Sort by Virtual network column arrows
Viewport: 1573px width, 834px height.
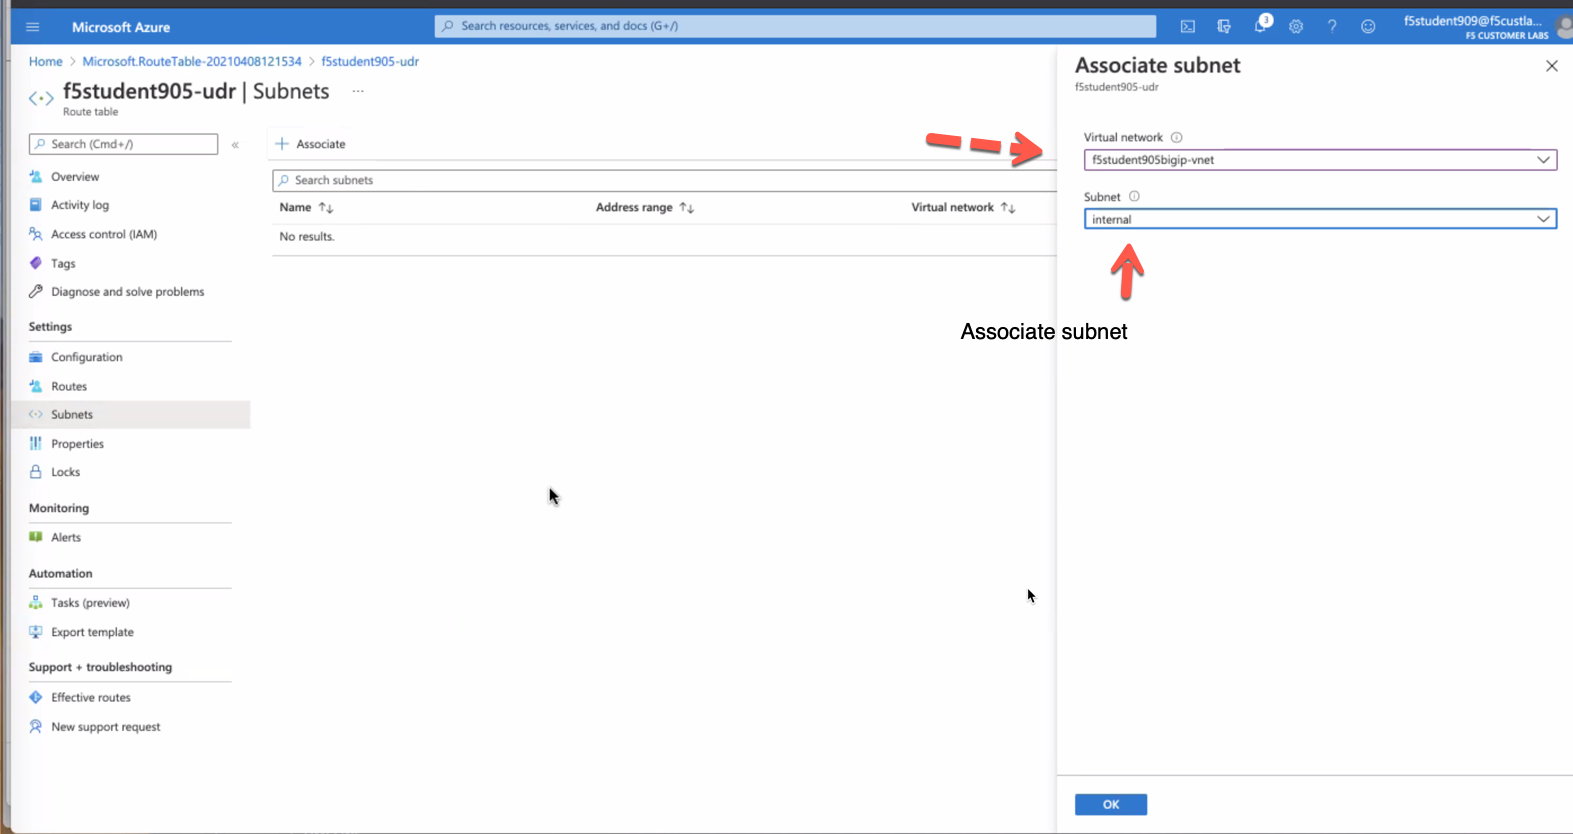[x=1008, y=208]
